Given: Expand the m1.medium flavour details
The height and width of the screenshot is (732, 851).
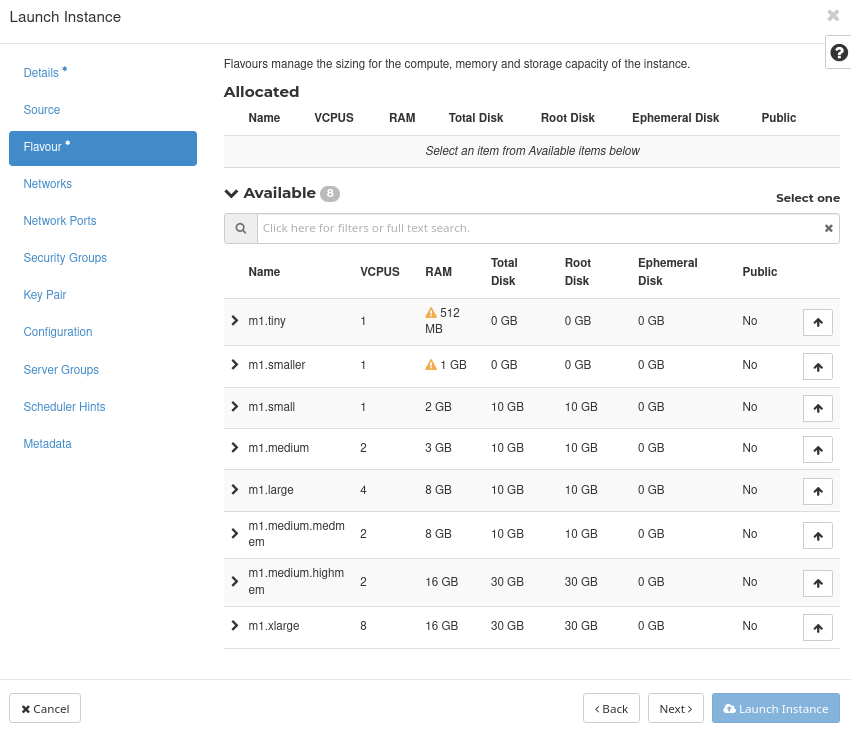Looking at the screenshot, I should click(234, 448).
